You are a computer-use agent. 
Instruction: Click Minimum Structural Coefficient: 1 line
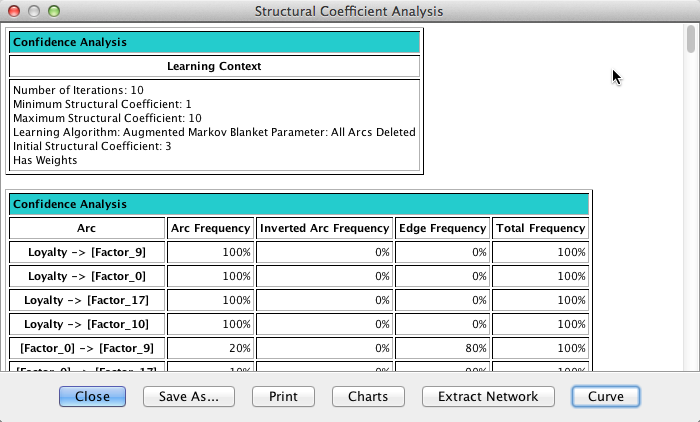[102, 104]
